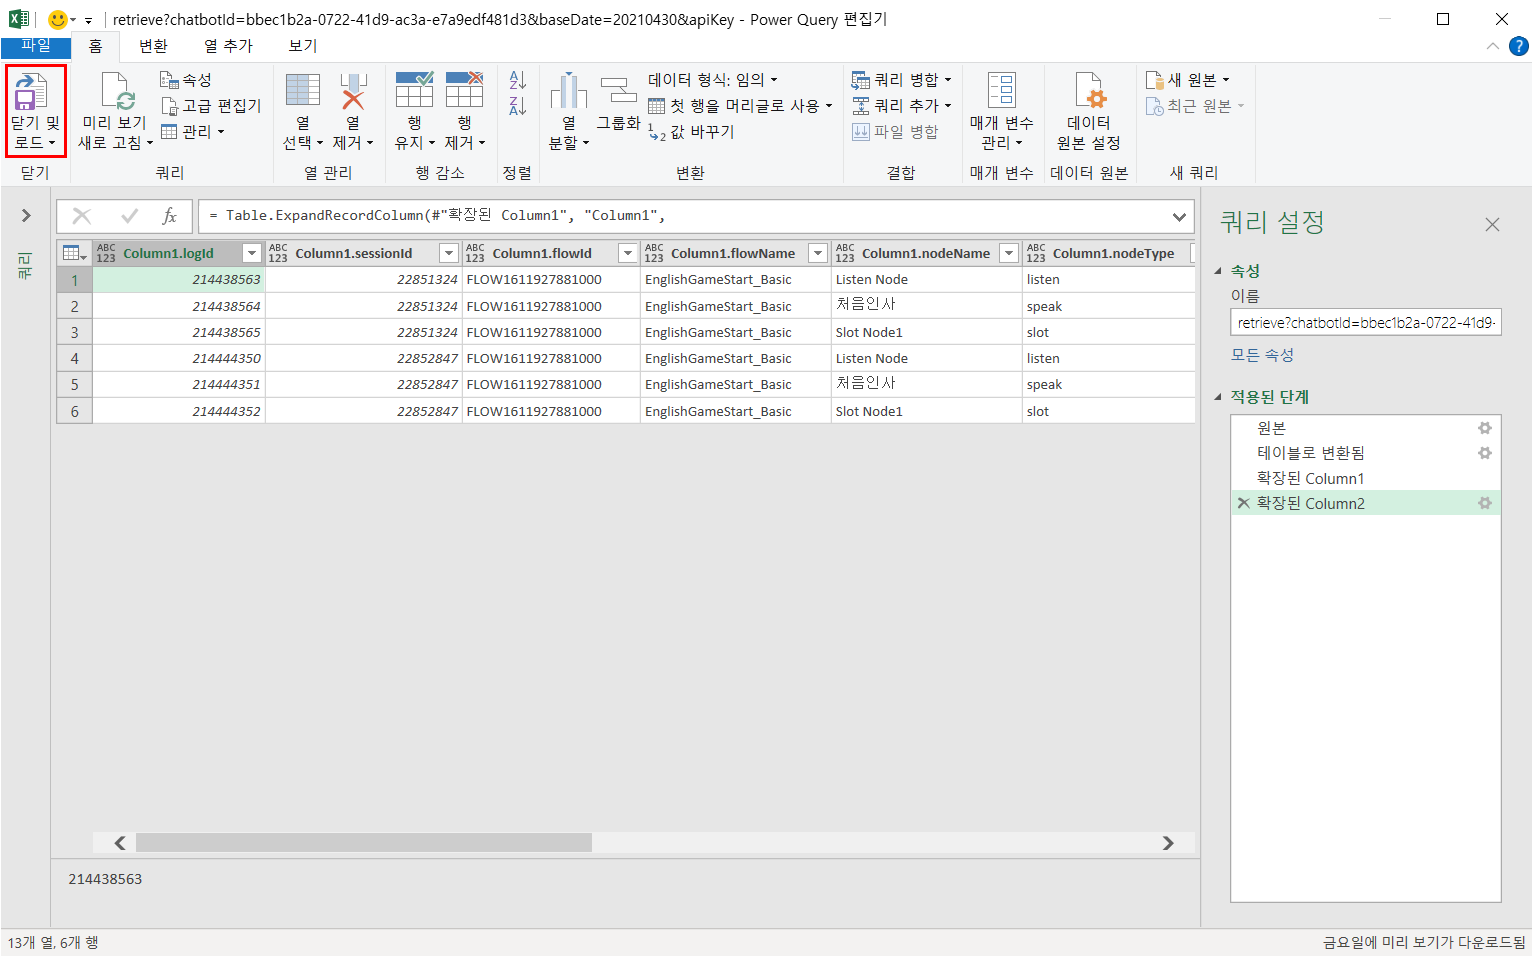
Task: Open 고급 편집기 advanced editor
Action: pos(211,106)
